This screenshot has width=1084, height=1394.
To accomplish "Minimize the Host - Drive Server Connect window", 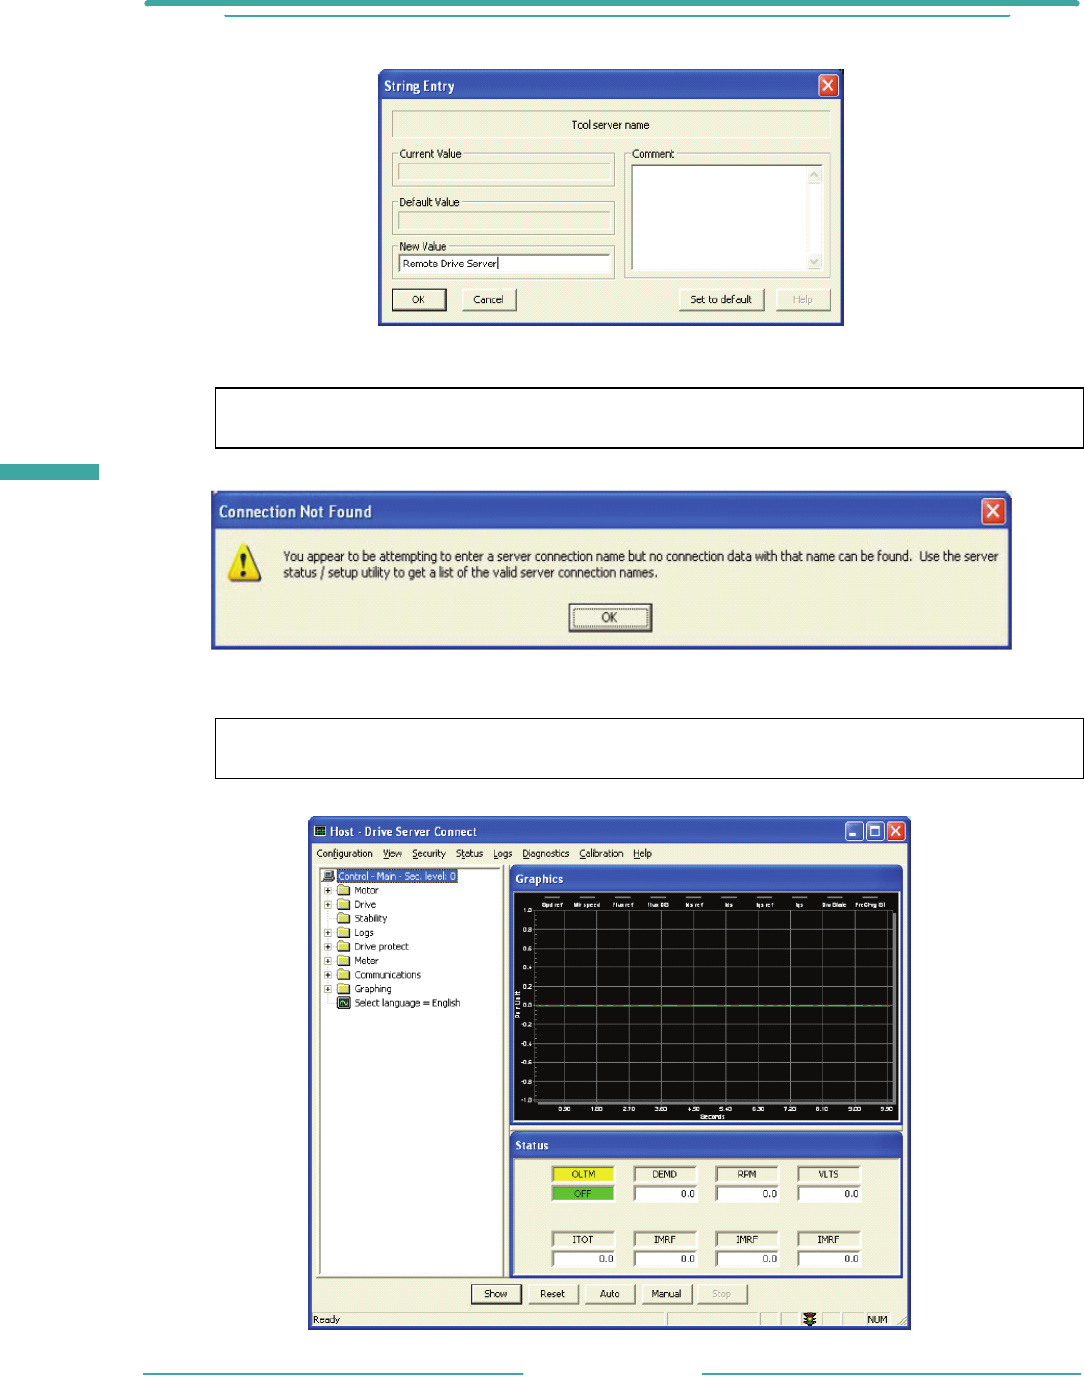I will [x=854, y=831].
